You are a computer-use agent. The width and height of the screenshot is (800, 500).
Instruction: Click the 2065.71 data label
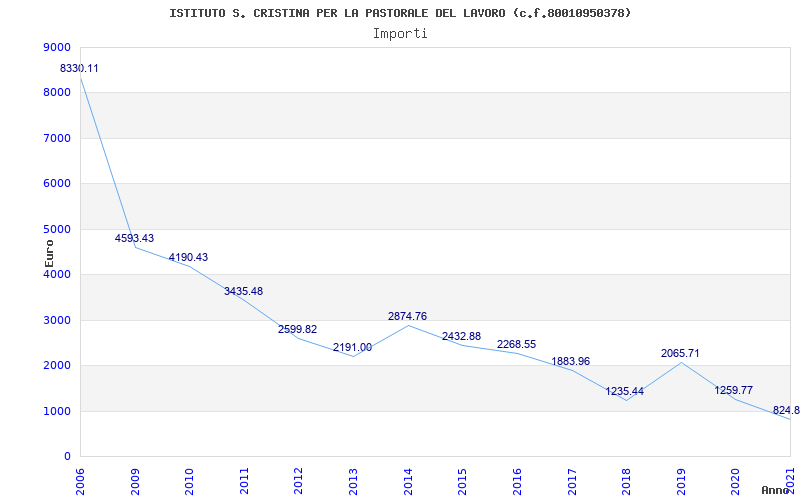[x=680, y=354]
